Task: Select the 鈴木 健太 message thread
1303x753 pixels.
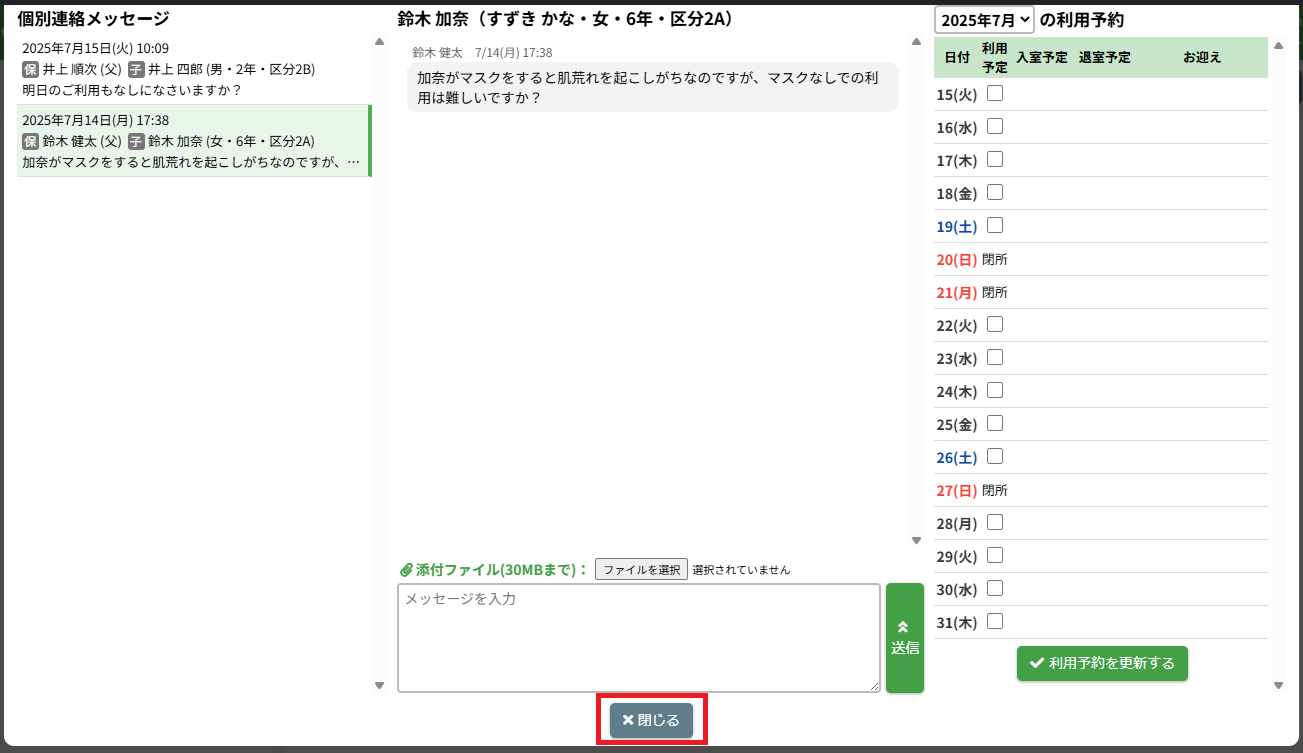Action: [194, 141]
